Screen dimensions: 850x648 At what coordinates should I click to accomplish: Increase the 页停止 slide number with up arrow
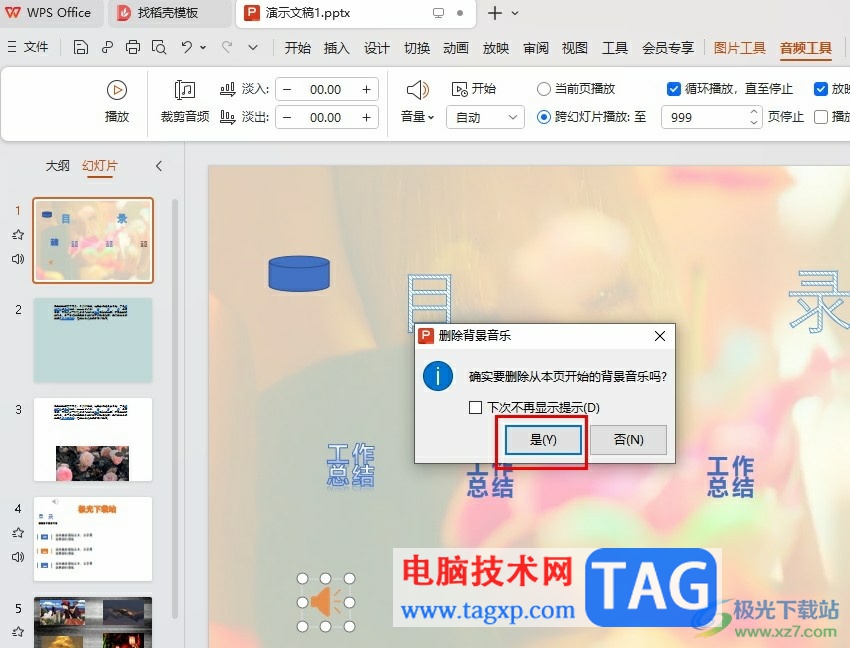[754, 112]
